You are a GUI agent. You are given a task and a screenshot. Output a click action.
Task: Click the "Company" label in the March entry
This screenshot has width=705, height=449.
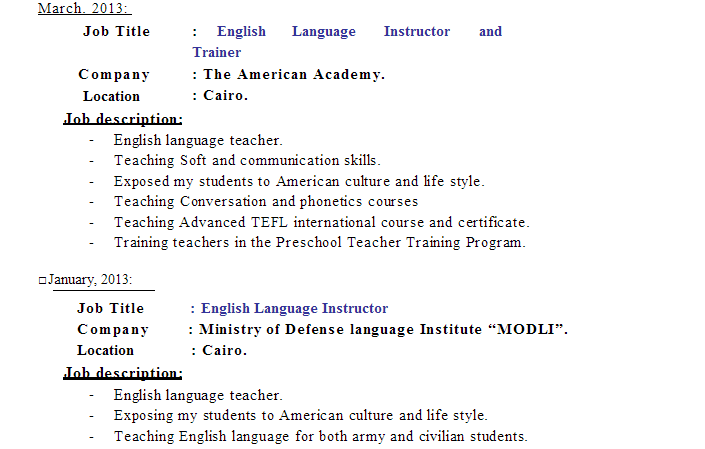coord(114,75)
